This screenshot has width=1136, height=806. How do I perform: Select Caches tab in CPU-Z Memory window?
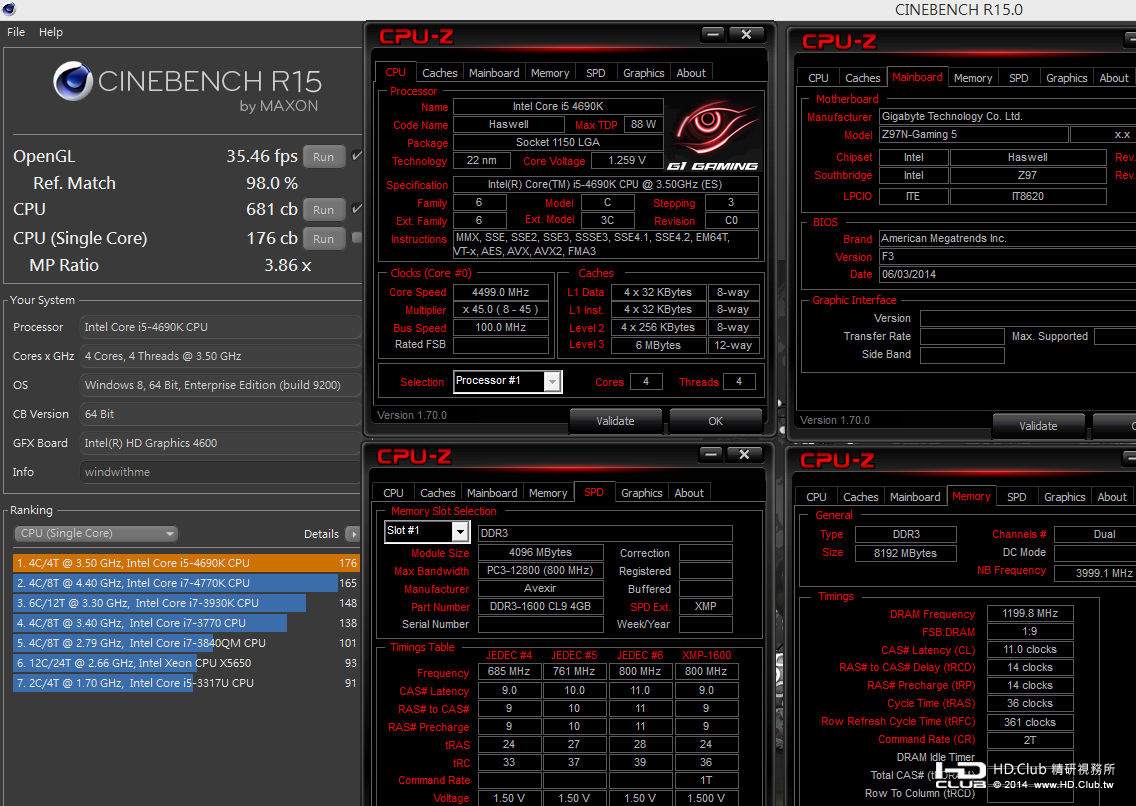(861, 497)
